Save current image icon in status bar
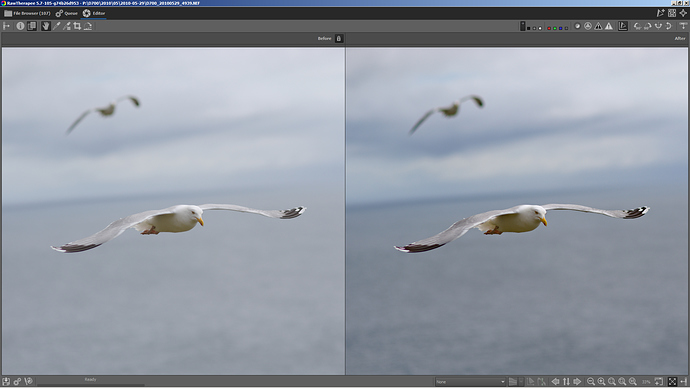The image size is (690, 388). [x=6, y=381]
